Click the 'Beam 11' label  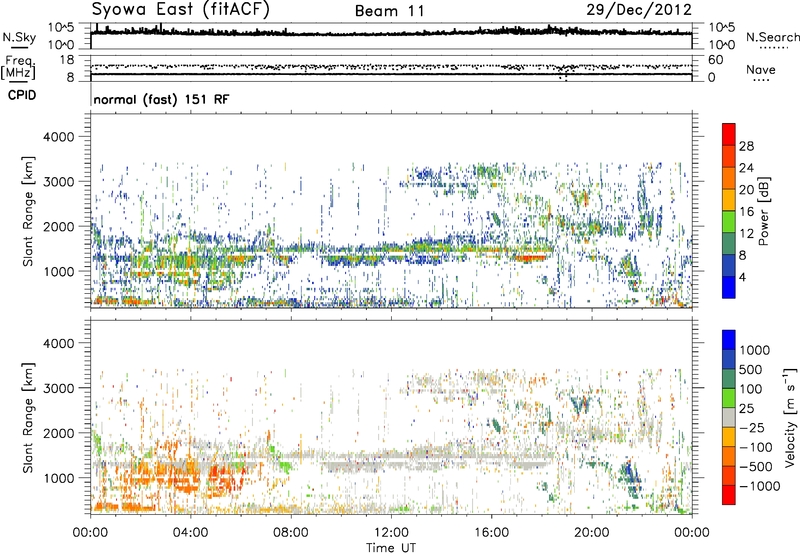tap(390, 11)
